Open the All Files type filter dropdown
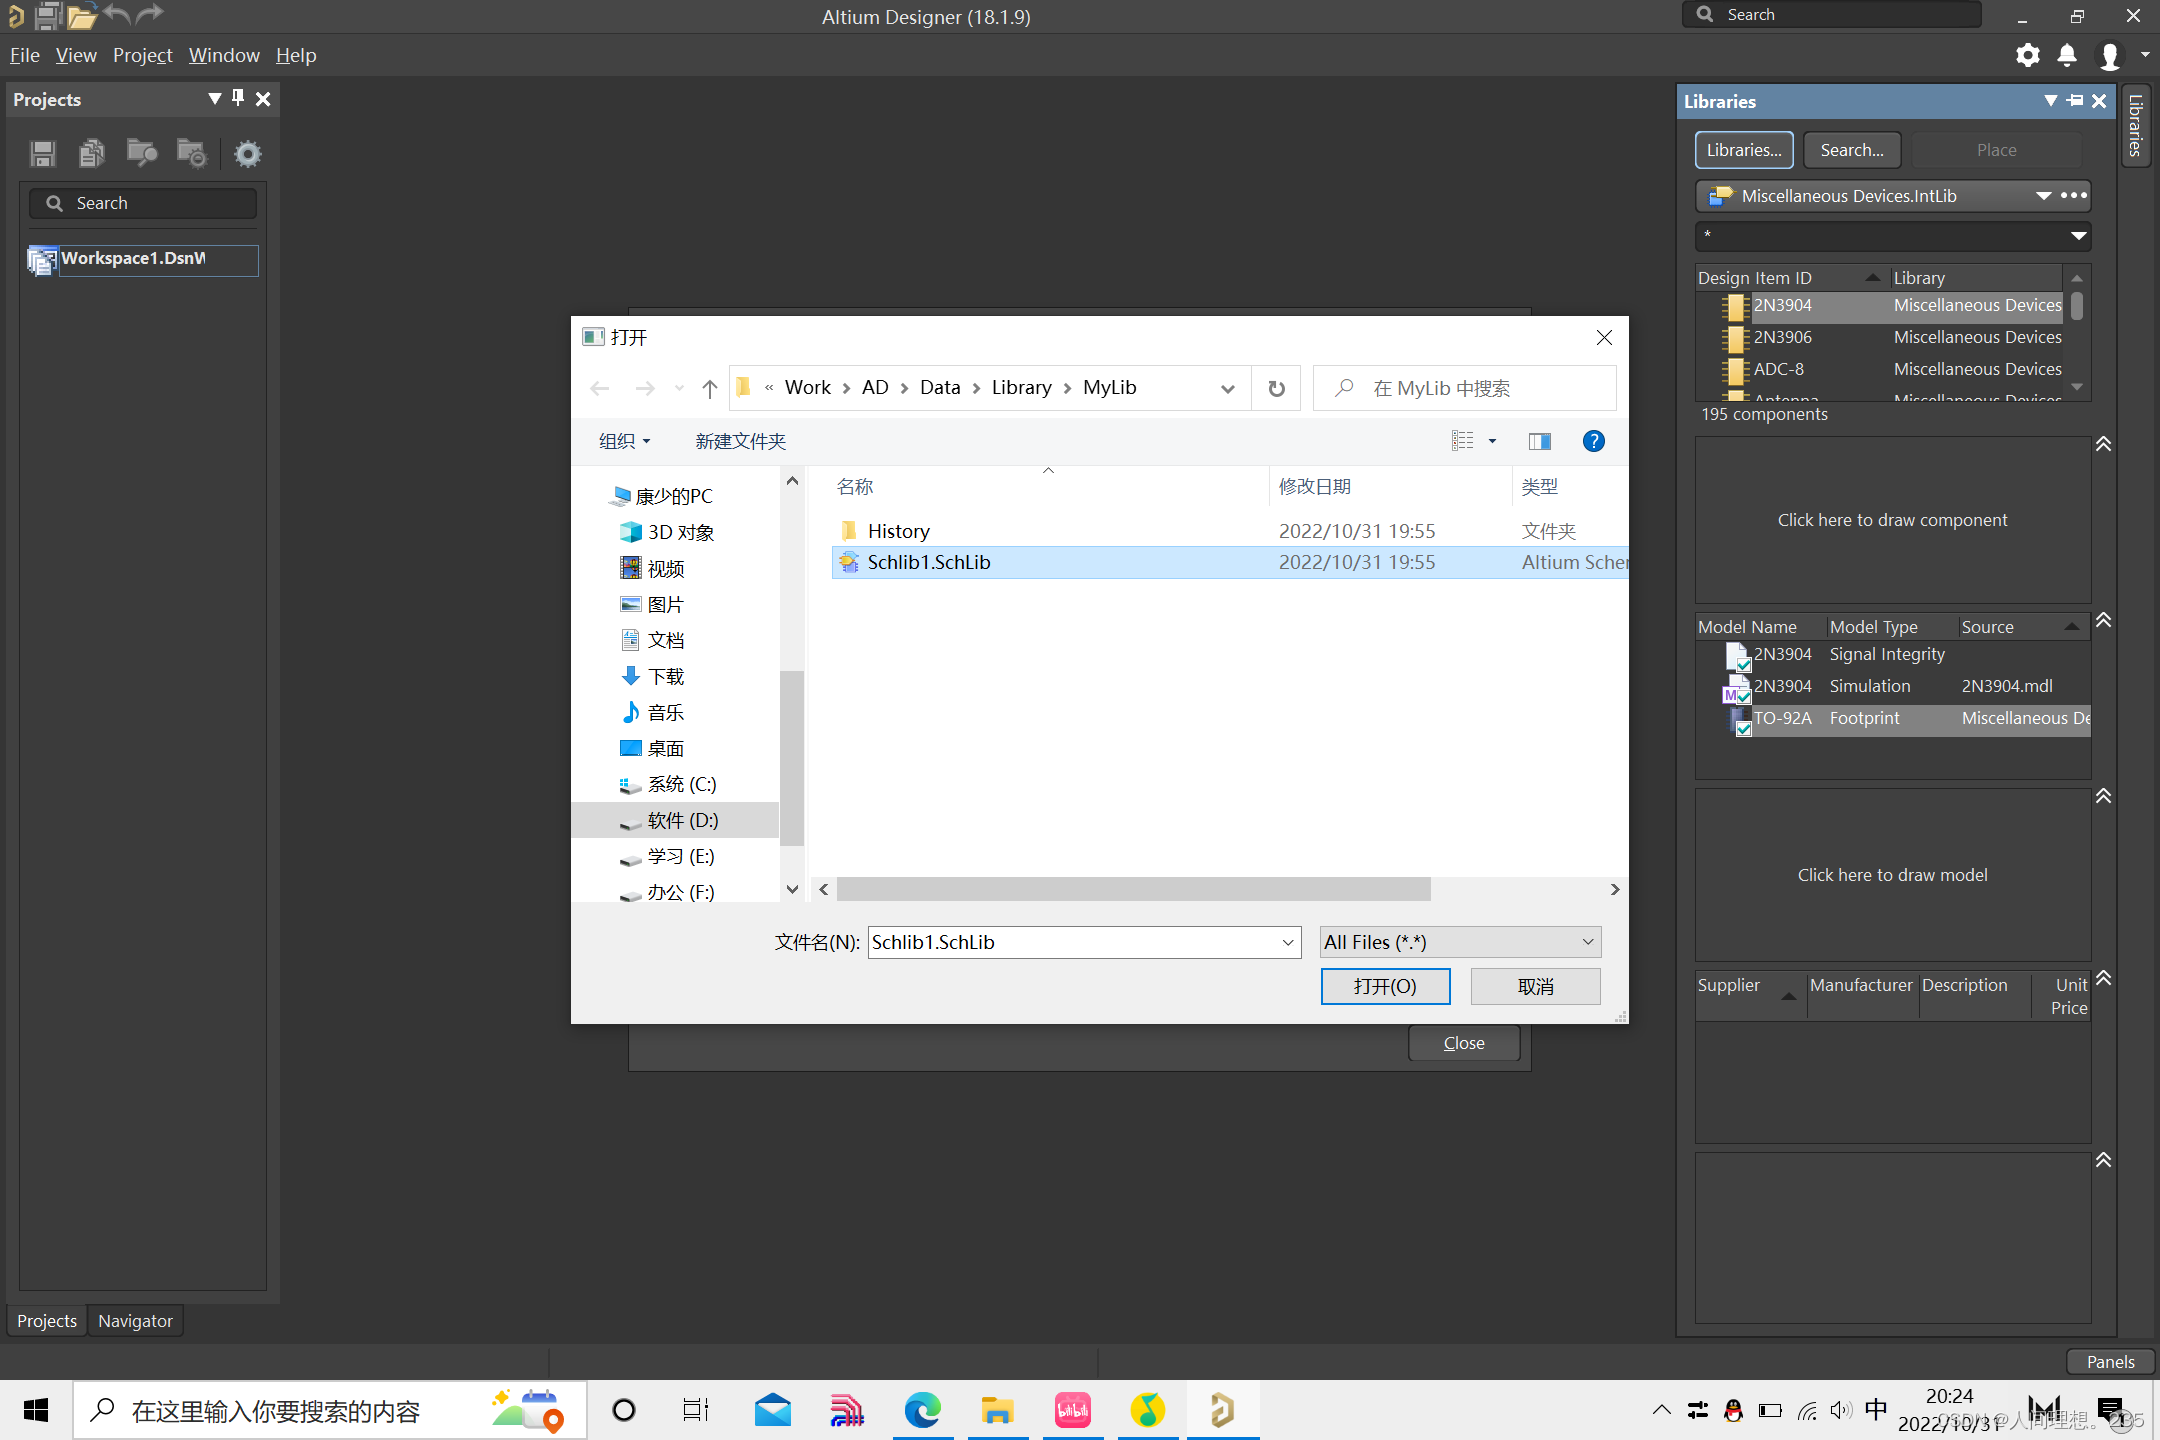2160x1440 pixels. [1460, 942]
